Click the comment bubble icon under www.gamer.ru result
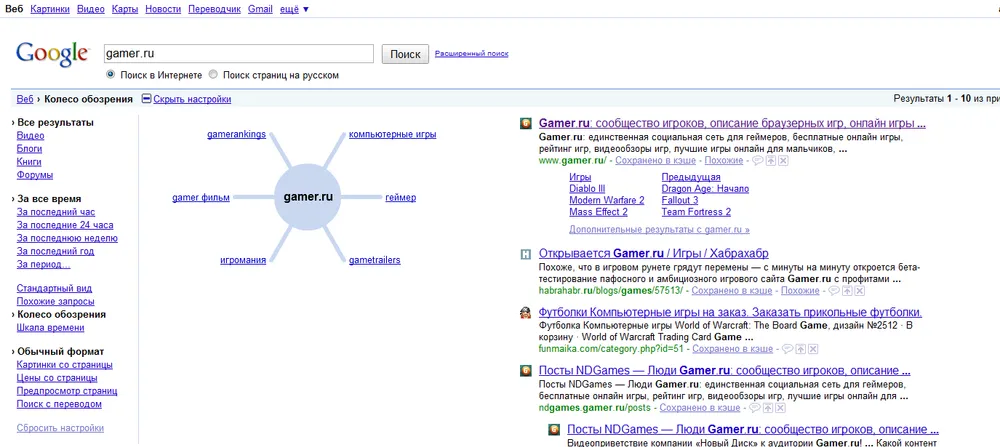The width and height of the screenshot is (1000, 447). (758, 160)
